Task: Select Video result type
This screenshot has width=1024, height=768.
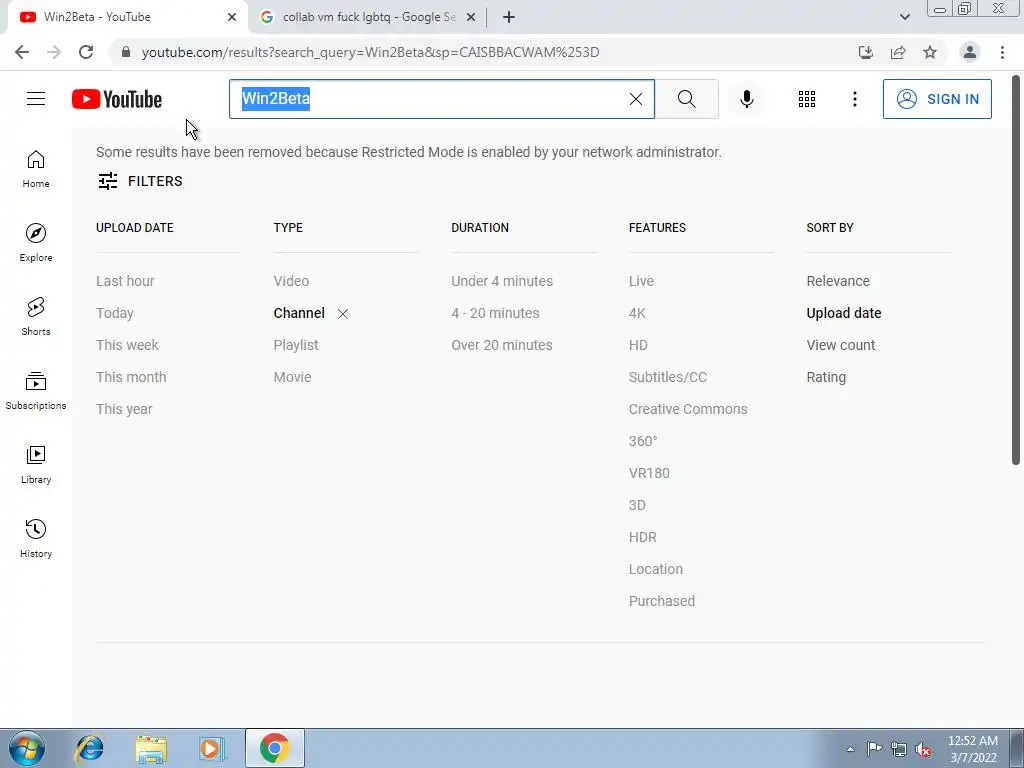Action: 291,281
